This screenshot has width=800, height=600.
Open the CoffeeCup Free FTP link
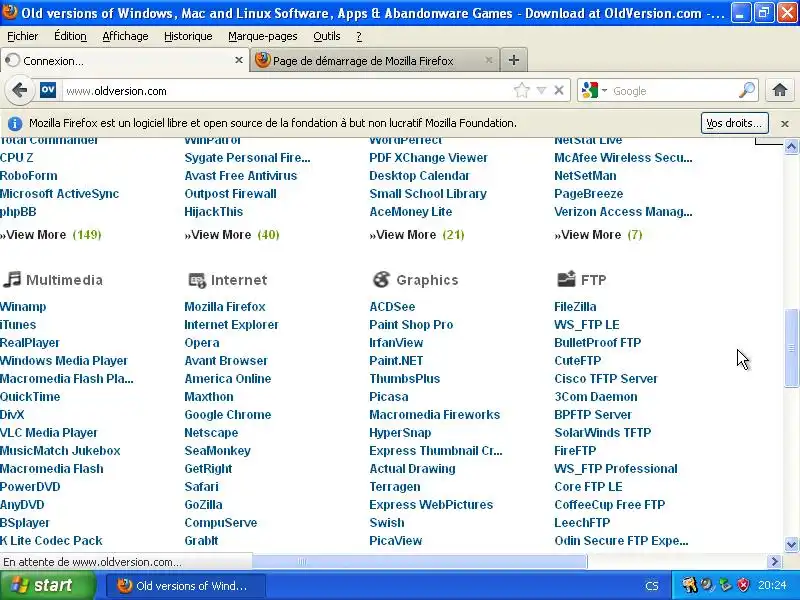click(x=609, y=505)
